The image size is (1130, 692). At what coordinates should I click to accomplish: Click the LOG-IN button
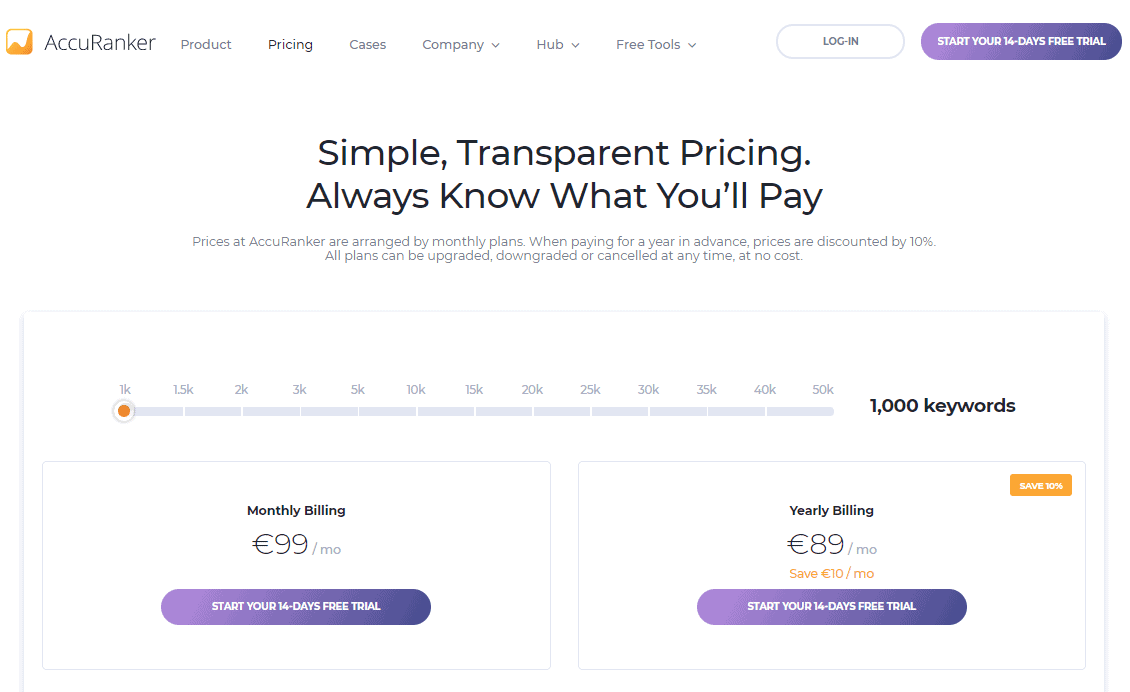840,42
